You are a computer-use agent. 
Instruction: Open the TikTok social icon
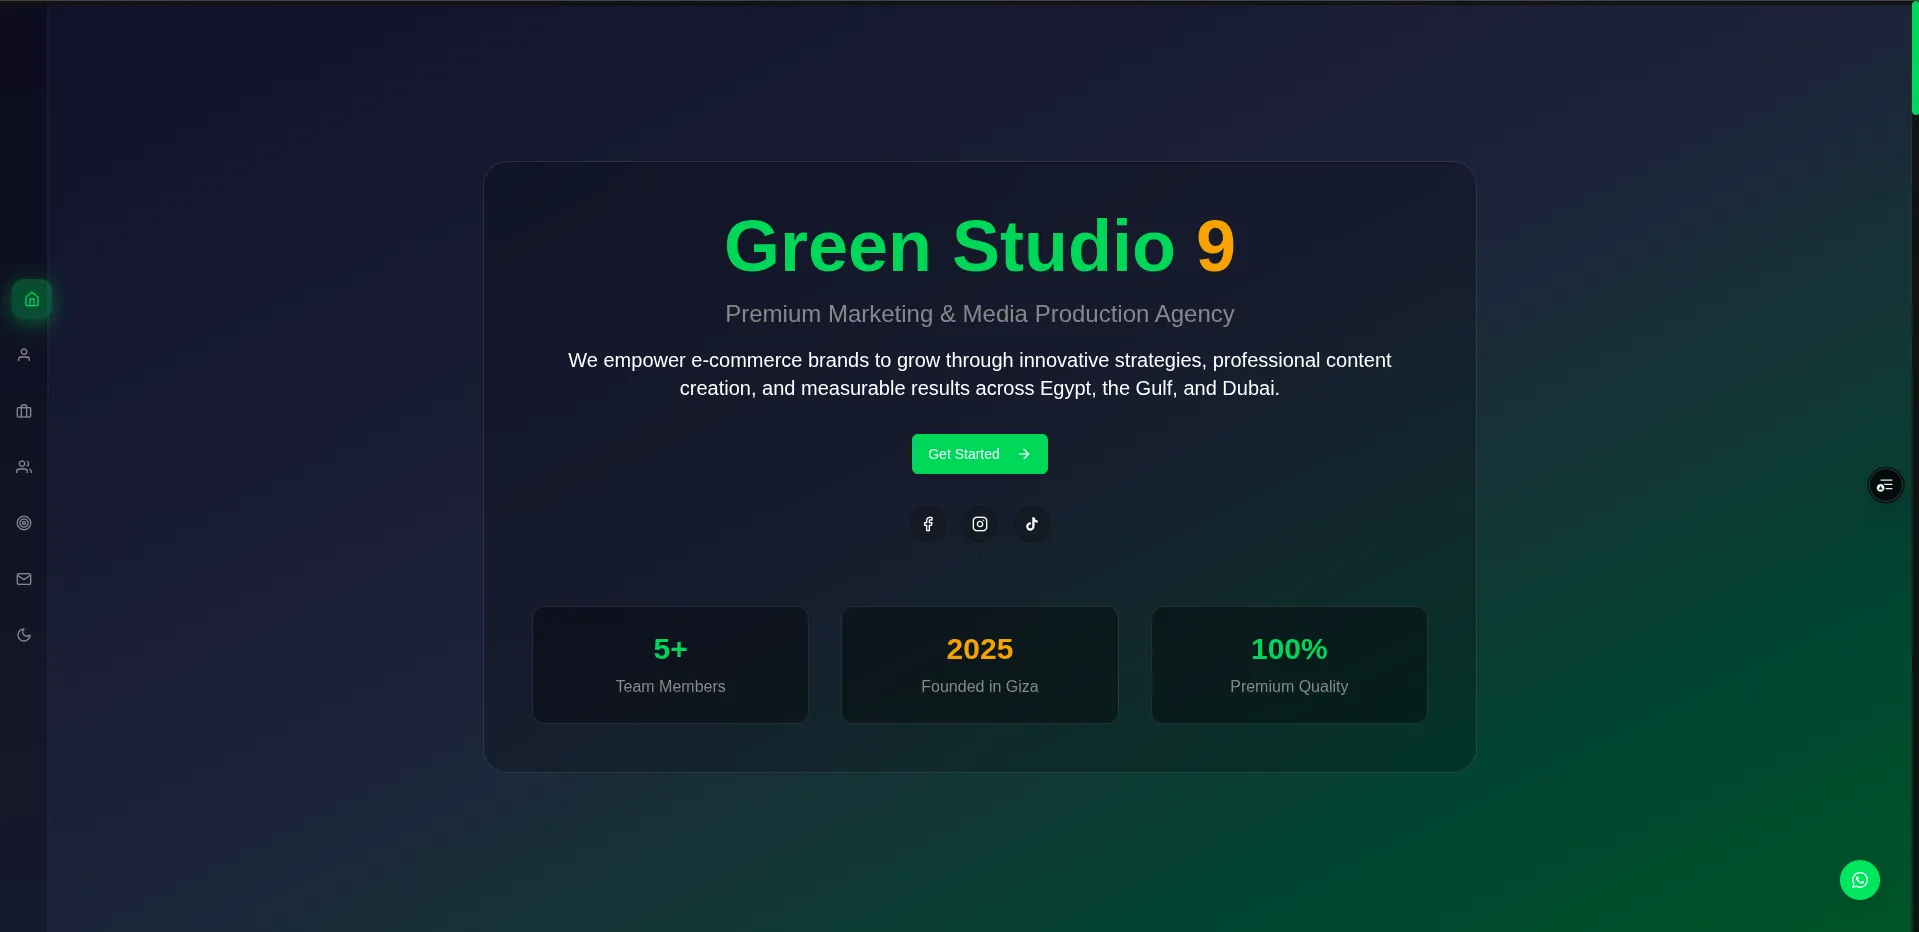1031,523
